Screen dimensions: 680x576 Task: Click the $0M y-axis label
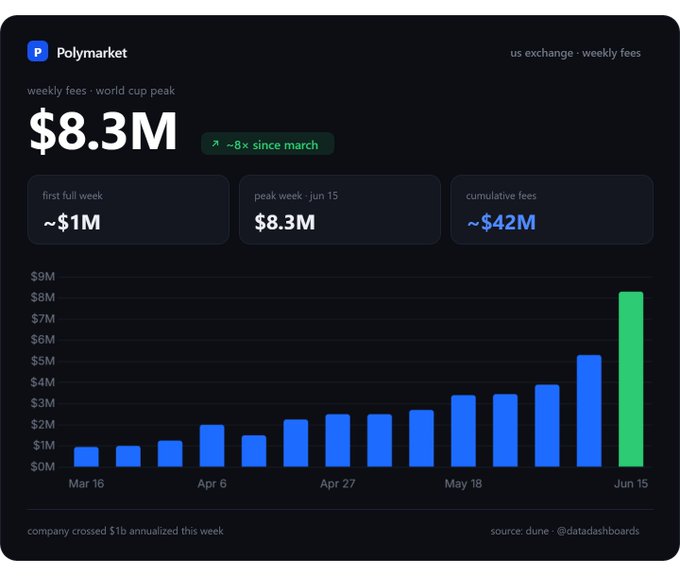coord(42,467)
